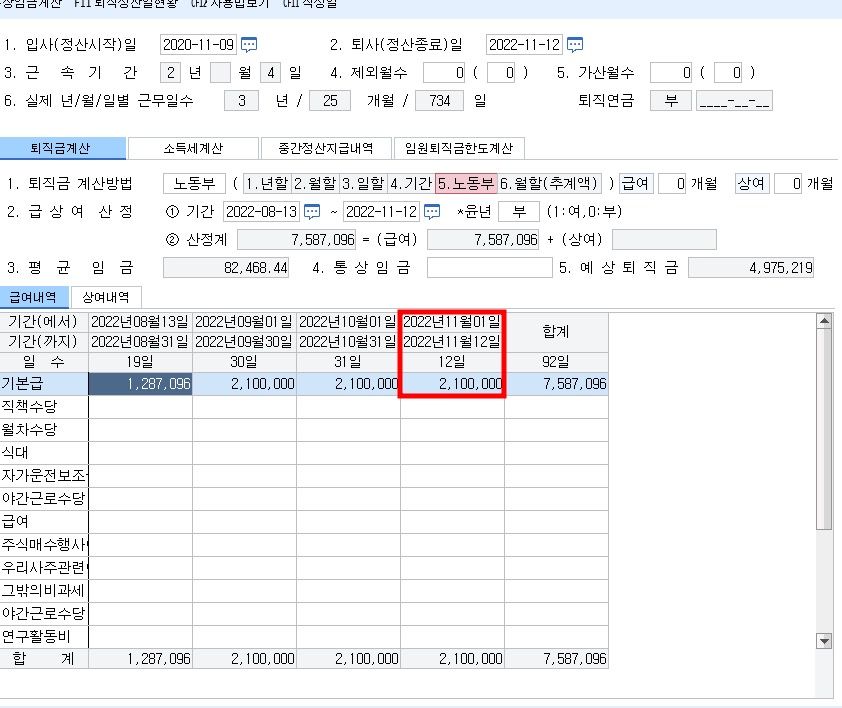
Task: Select the 5.노동부 calculation method option
Action: coord(466,184)
